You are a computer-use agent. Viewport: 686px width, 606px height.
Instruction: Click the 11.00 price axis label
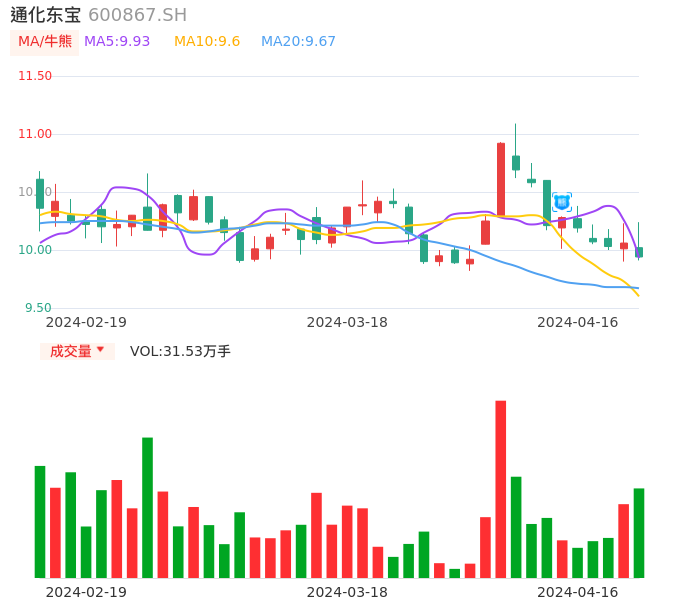coord(35,134)
